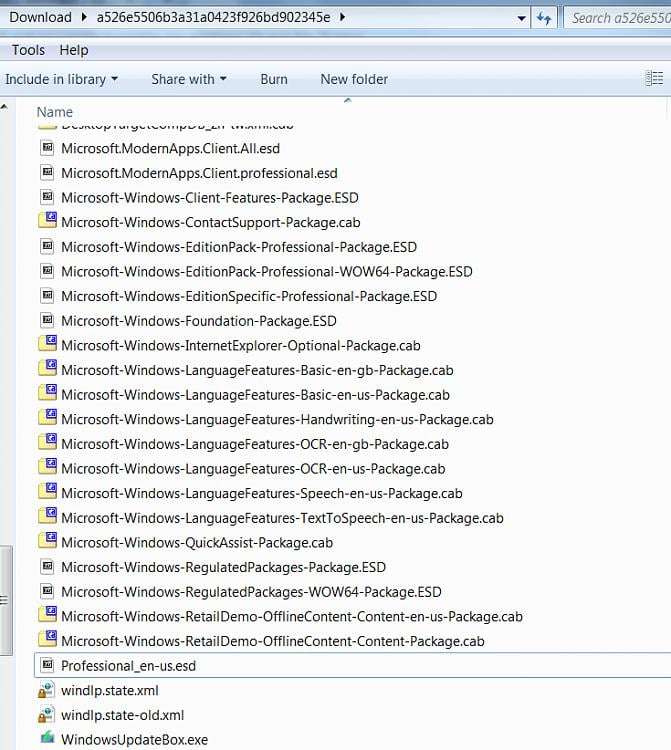671x750 pixels.
Task: Select Microsoft.ModernApps.Client.professional.esd file name
Action: [x=199, y=173]
